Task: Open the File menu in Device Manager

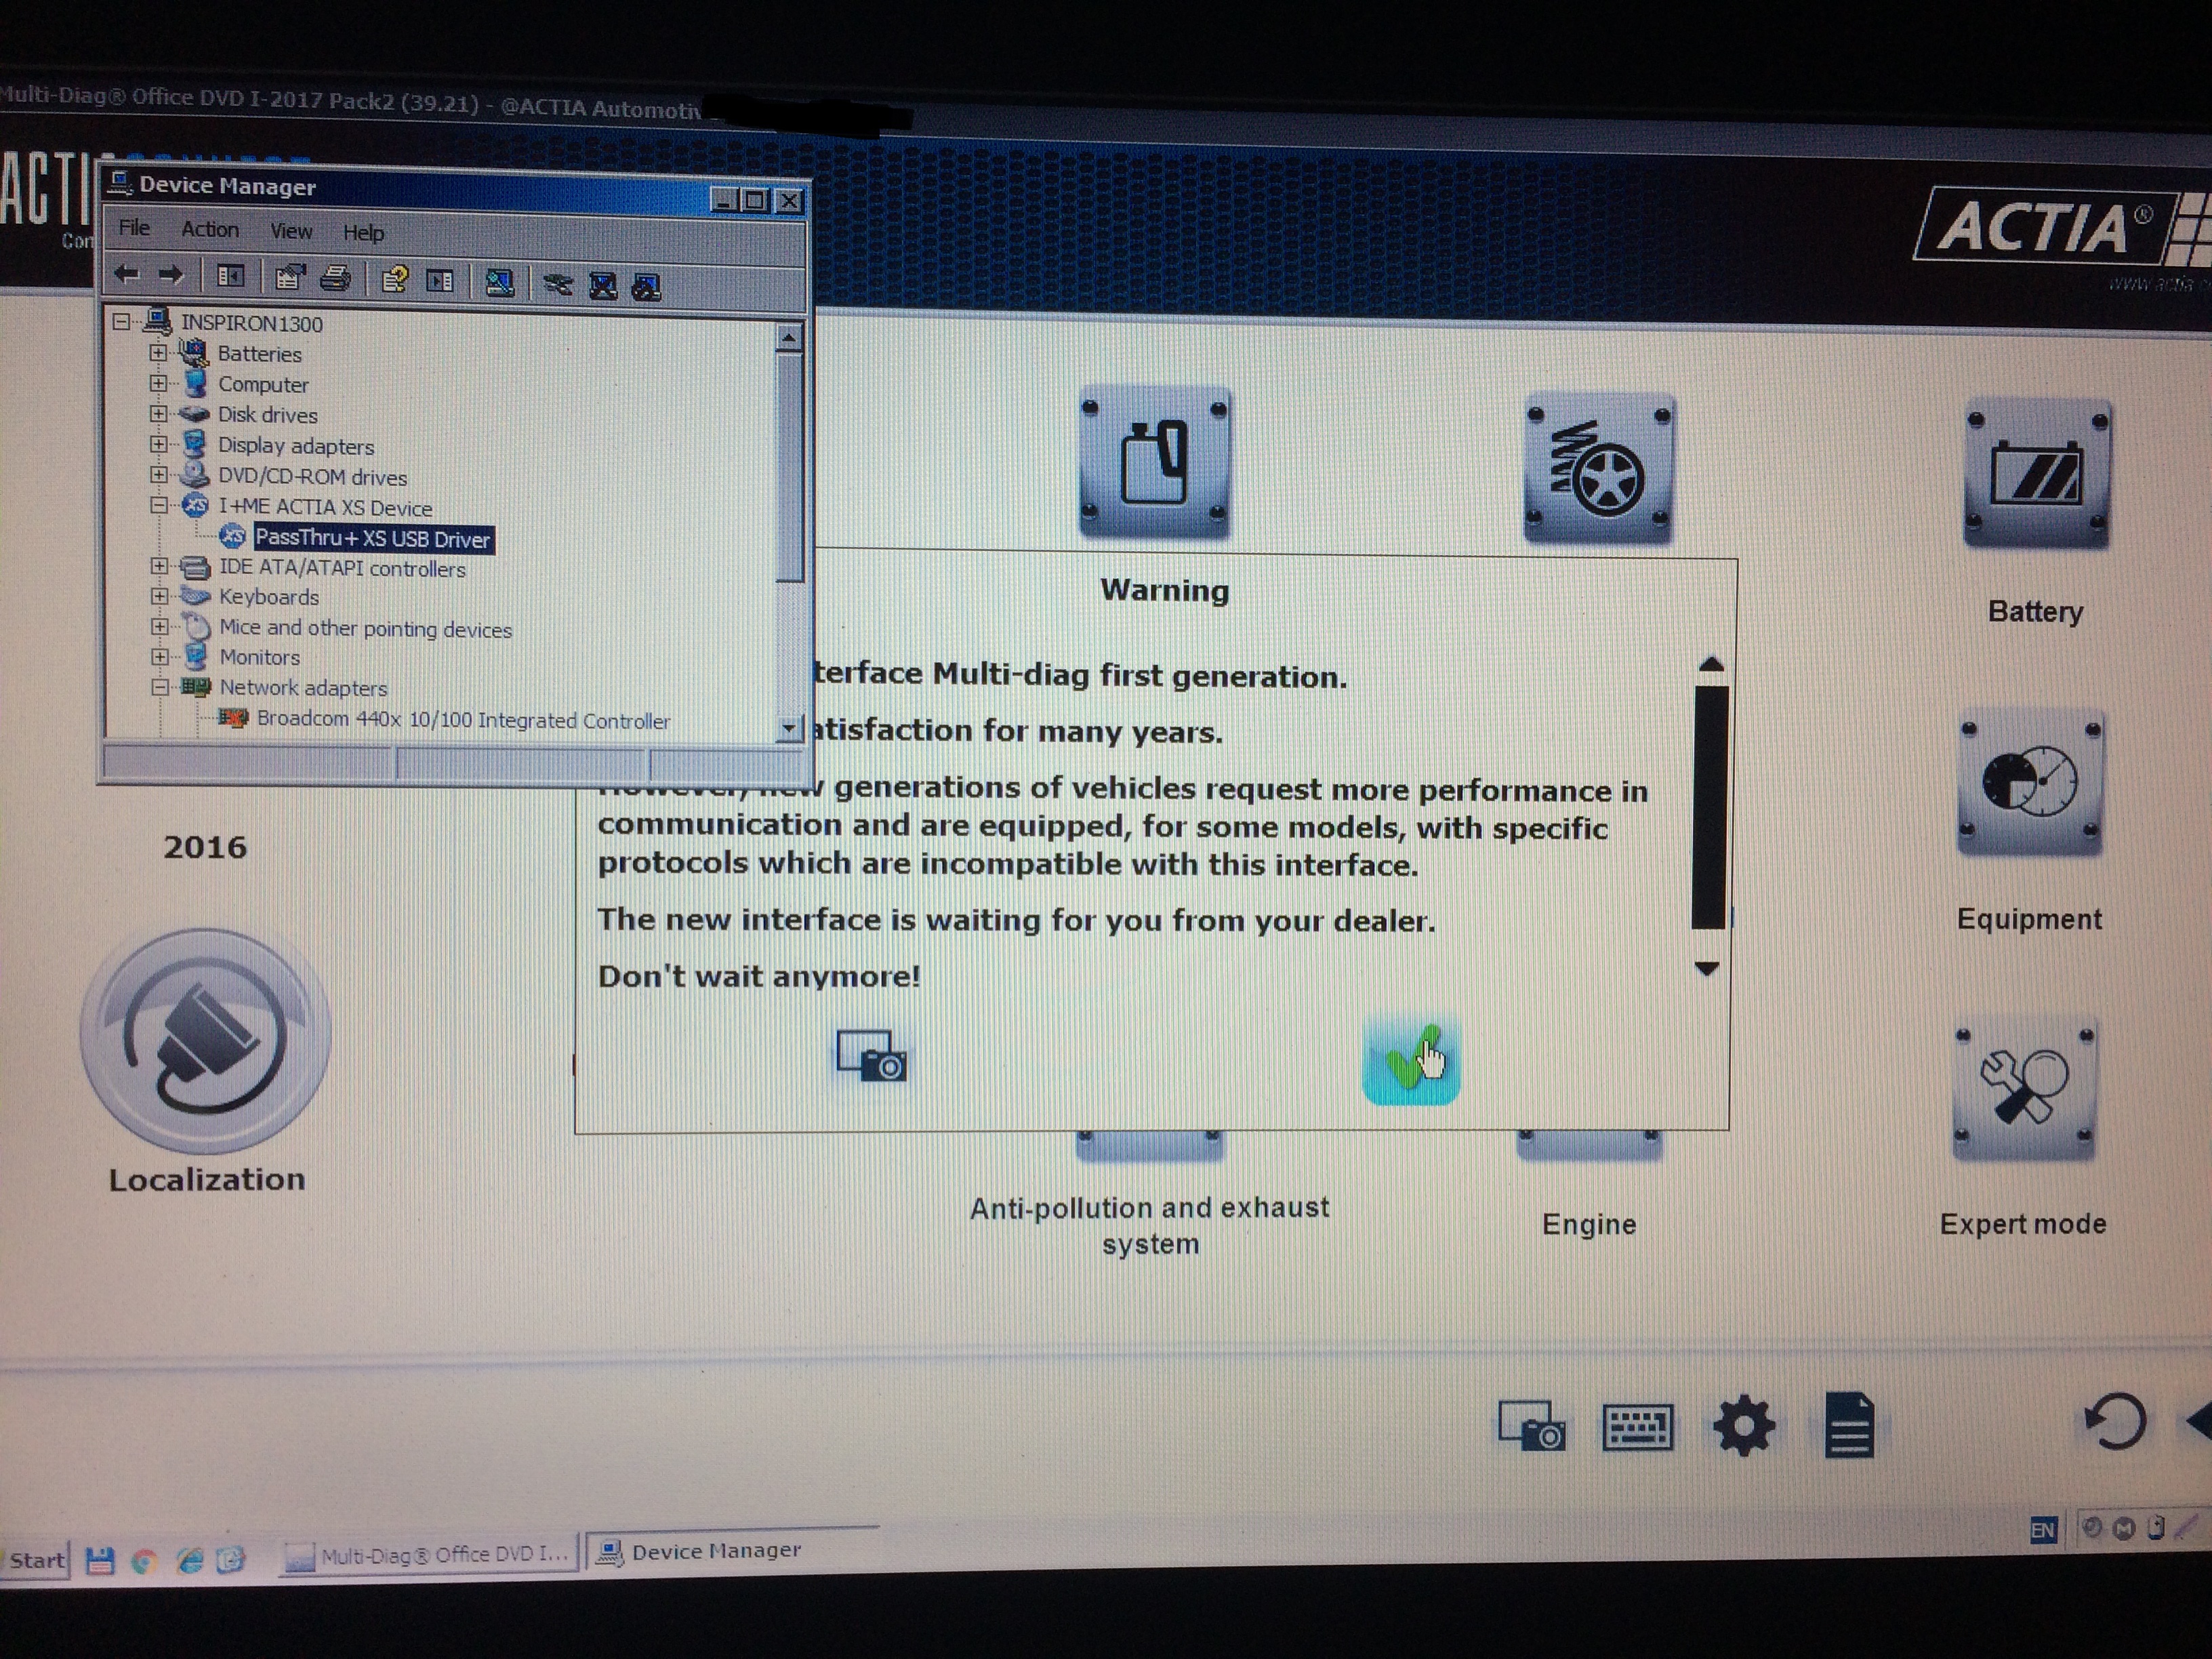Action: (134, 228)
